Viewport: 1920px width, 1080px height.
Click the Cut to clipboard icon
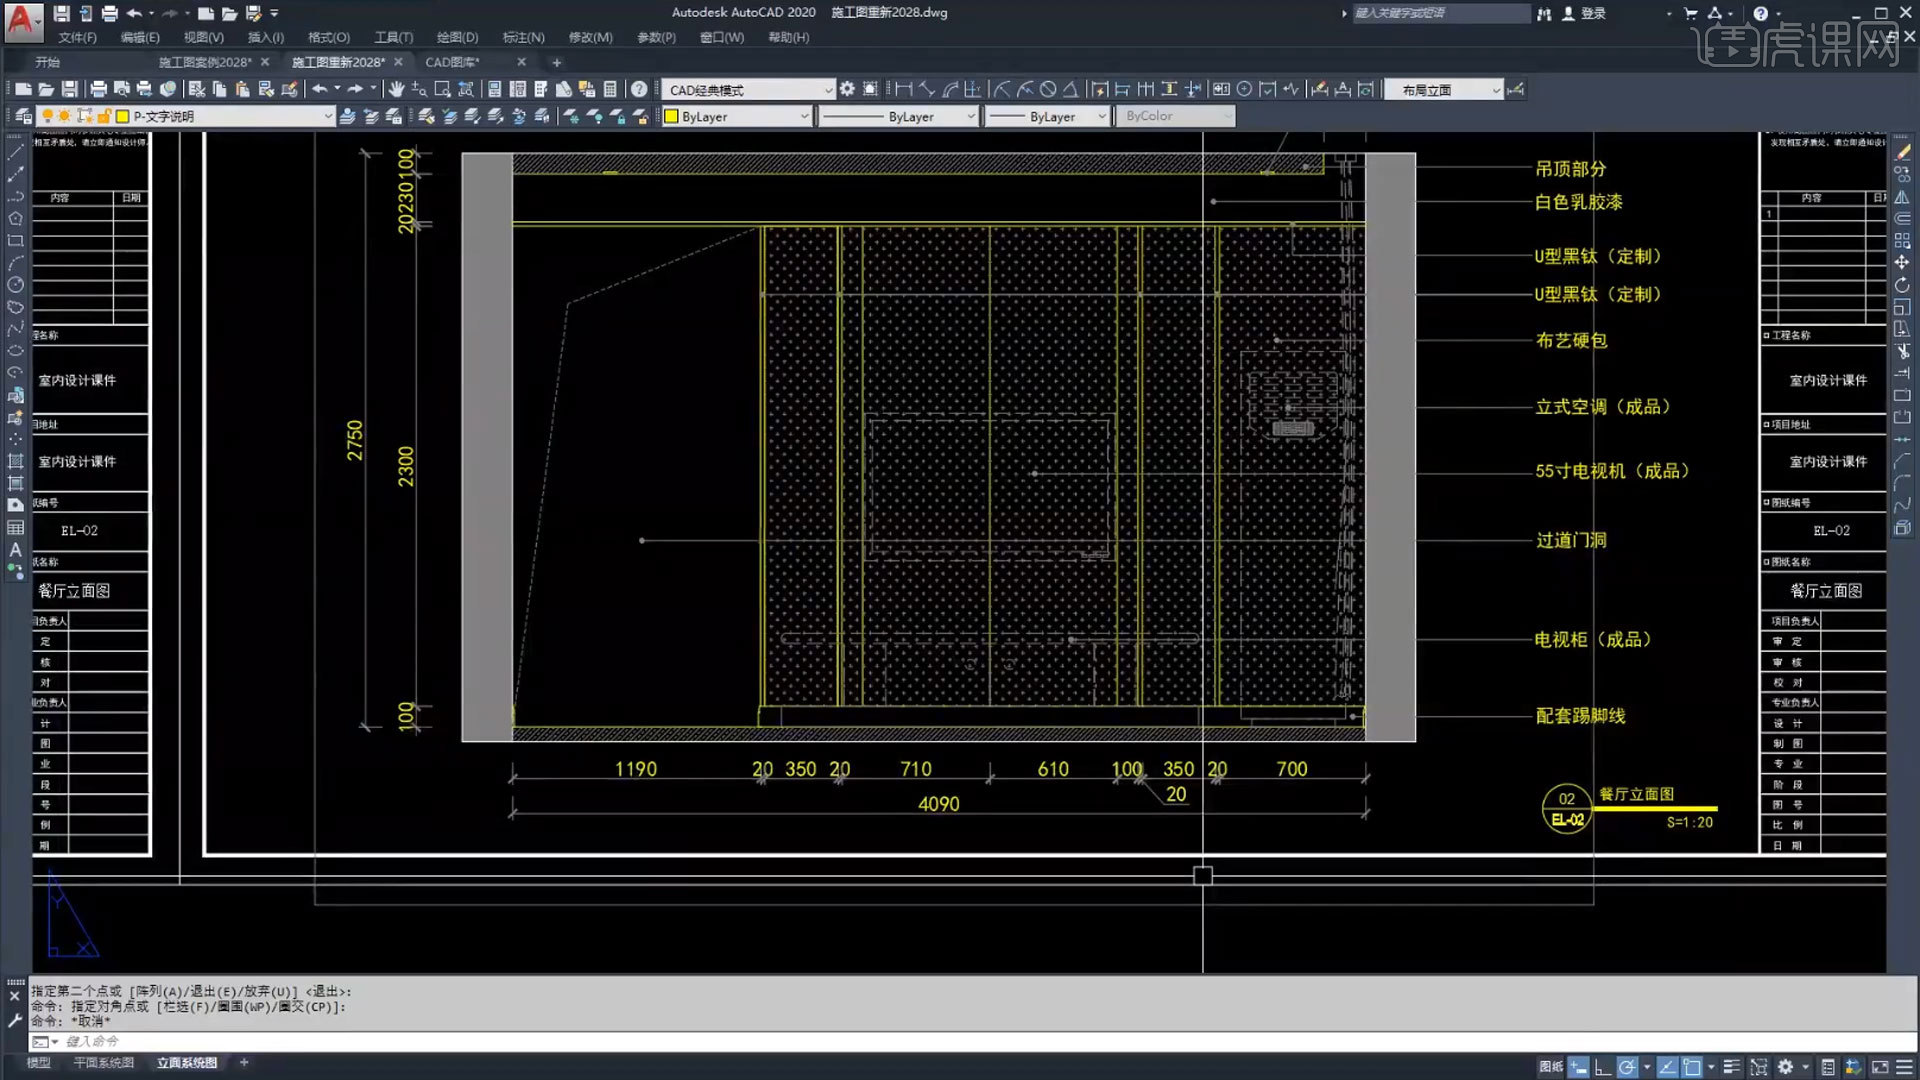[197, 90]
